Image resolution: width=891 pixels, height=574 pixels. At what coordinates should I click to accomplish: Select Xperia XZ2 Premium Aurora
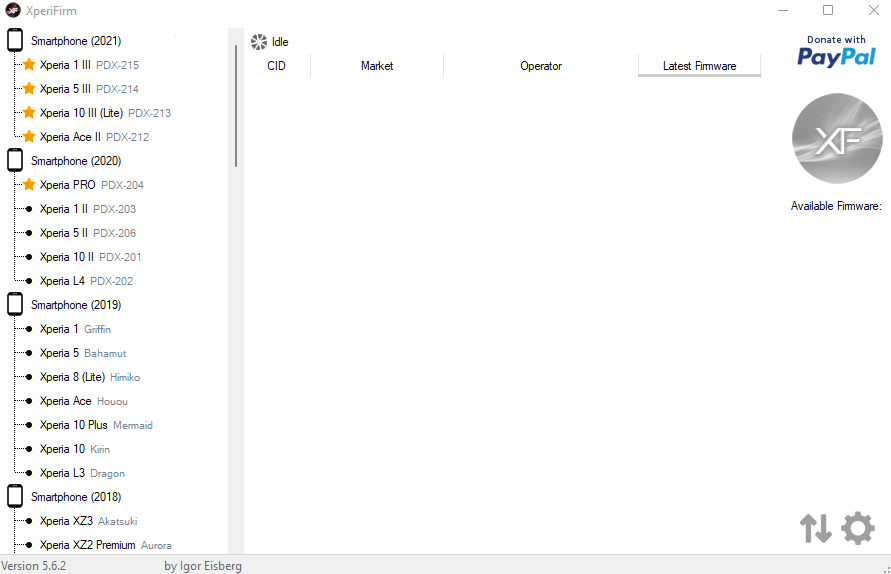tap(106, 545)
